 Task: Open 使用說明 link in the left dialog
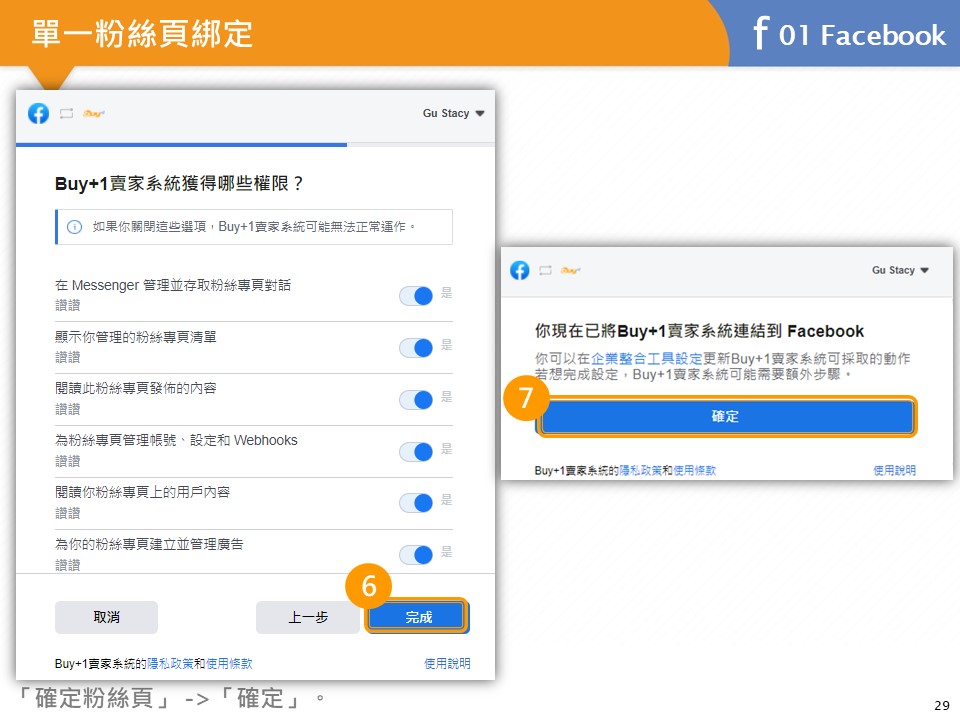[446, 663]
